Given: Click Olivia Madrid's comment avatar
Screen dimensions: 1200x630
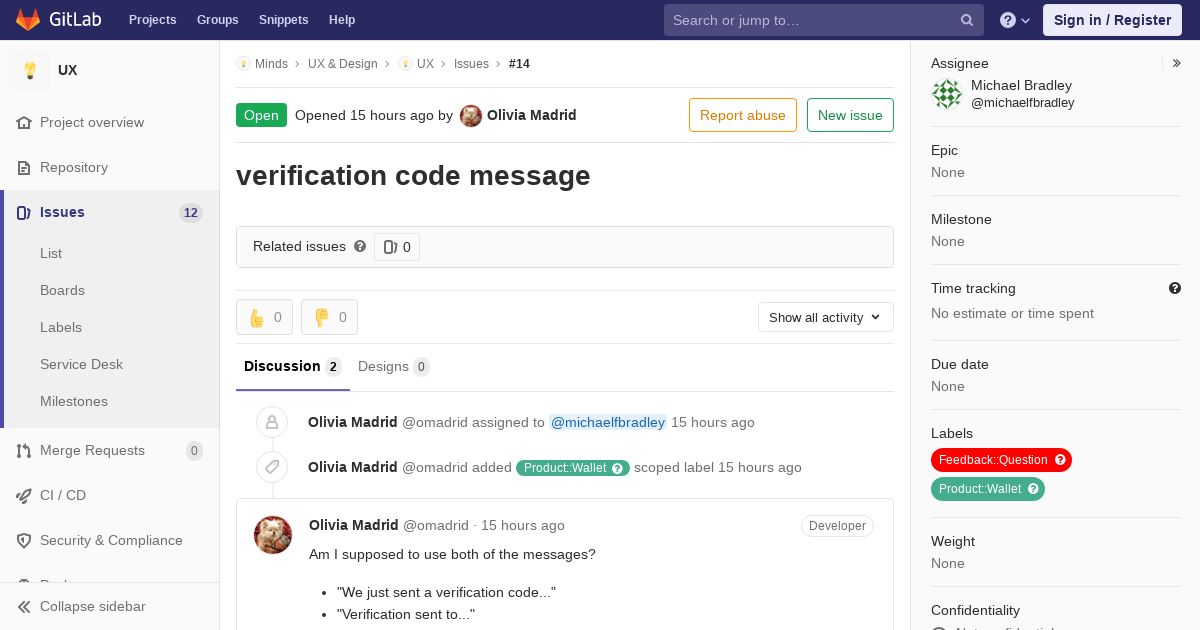Looking at the screenshot, I should tap(273, 535).
